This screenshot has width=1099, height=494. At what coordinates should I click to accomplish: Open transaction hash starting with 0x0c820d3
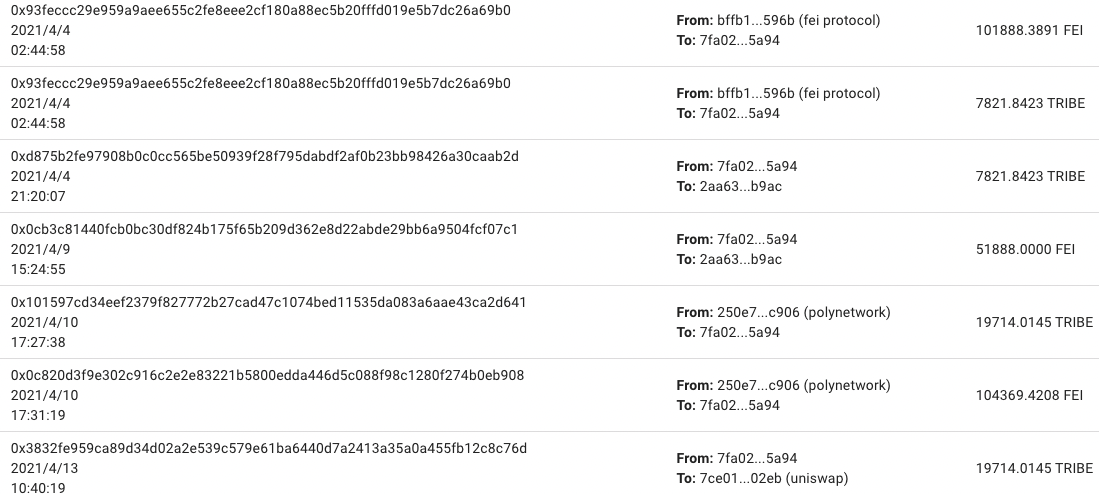pos(267,375)
